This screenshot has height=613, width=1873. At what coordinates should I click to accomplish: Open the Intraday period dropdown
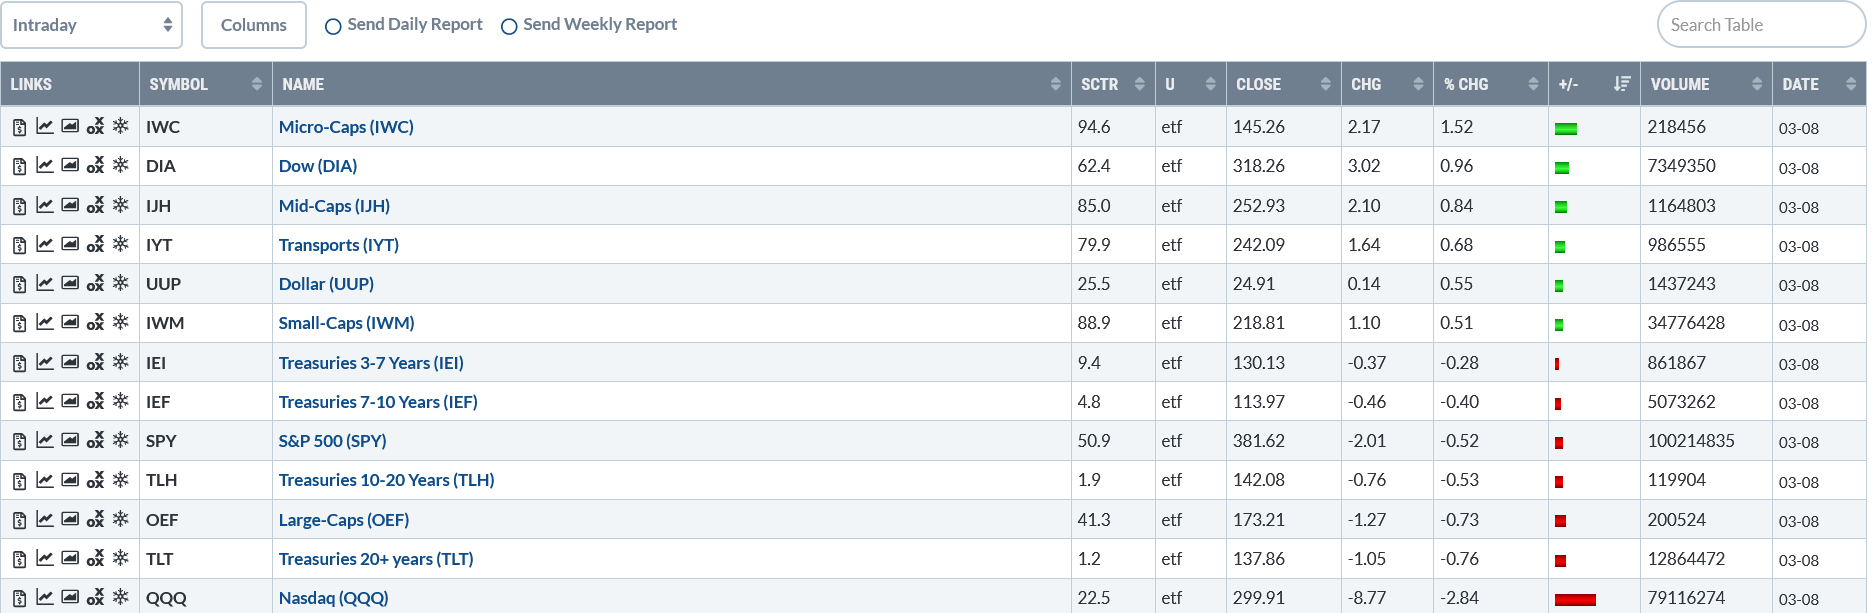pyautogui.click(x=91, y=25)
